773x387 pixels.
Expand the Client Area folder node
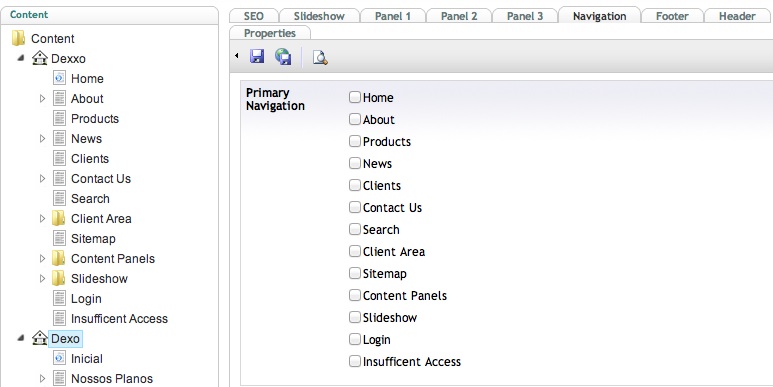click(x=42, y=218)
